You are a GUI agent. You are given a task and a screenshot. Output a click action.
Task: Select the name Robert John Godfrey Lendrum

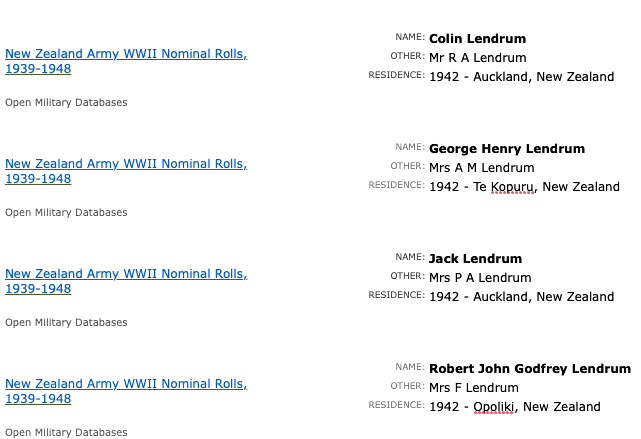pos(529,369)
